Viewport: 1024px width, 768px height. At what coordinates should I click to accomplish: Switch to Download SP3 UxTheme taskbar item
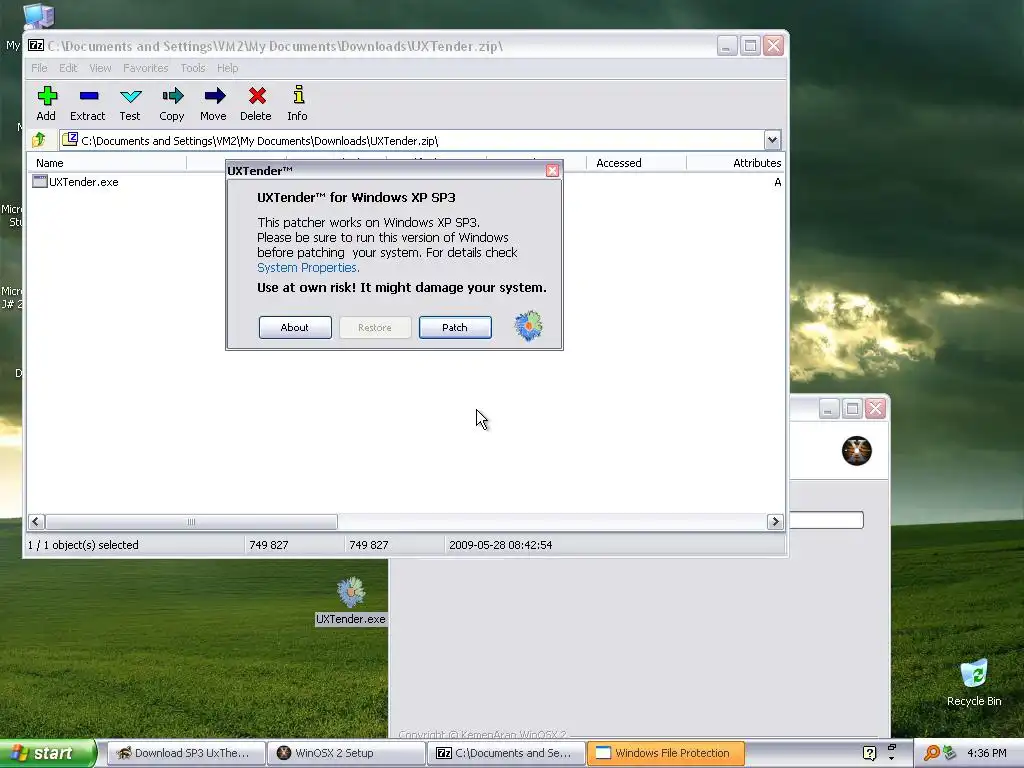[x=185, y=753]
